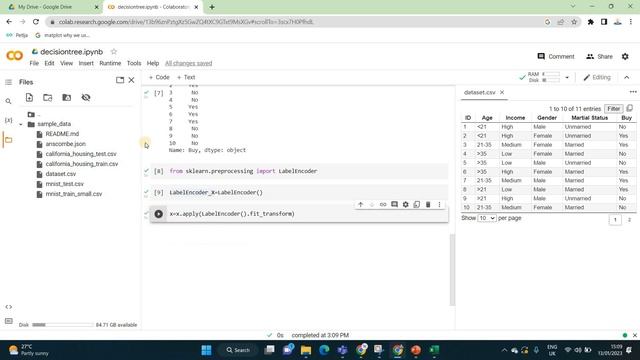Click the Share button
Viewport: 640px width, 360px height.
(x=599, y=56)
